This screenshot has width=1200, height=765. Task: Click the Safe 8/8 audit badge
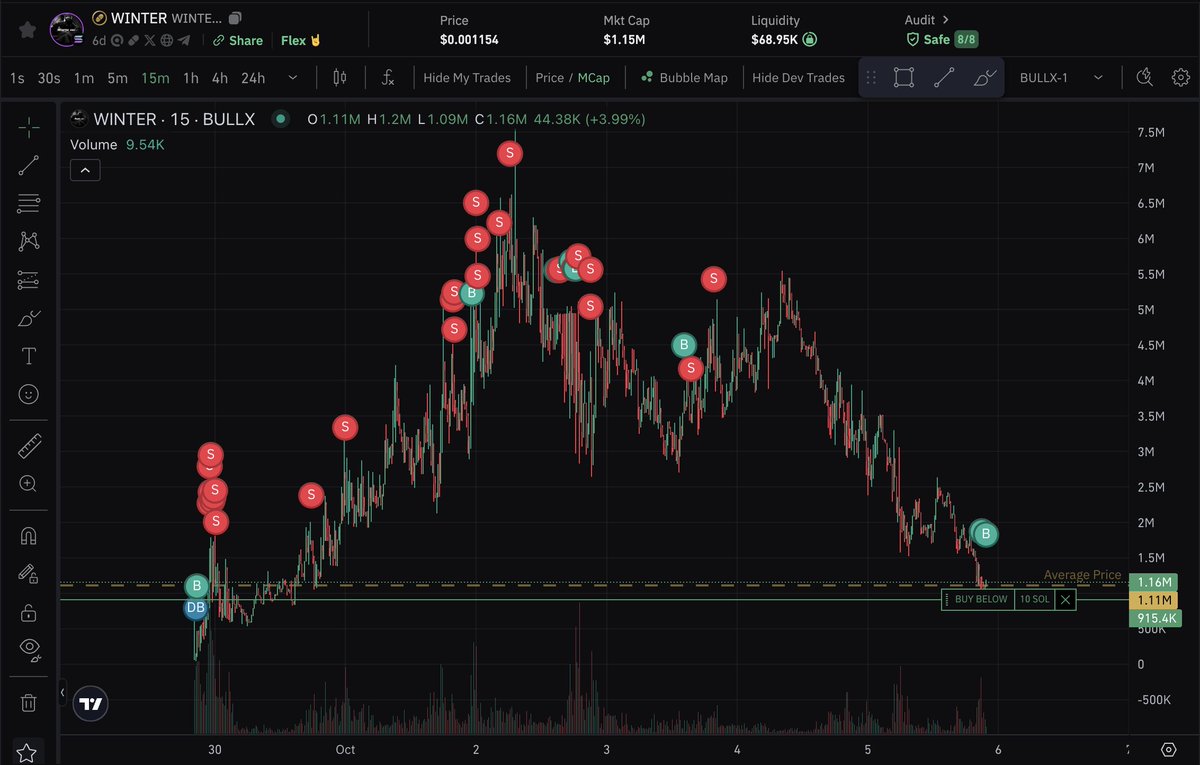[x=940, y=40]
